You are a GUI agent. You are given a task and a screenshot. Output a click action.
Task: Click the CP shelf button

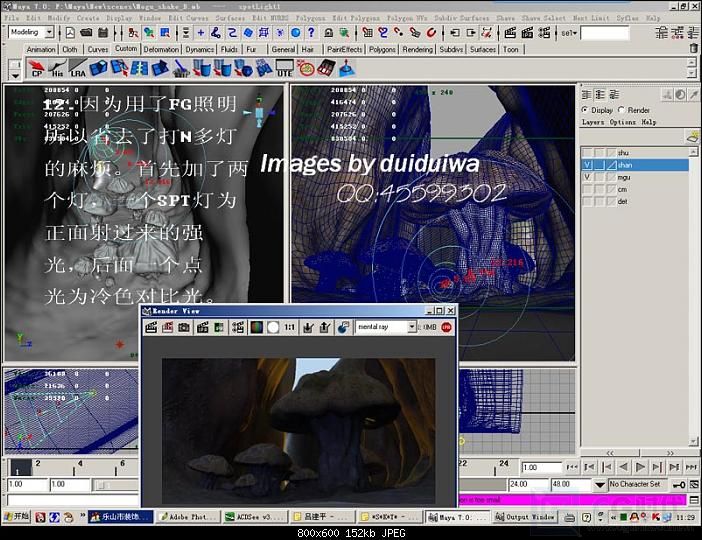click(36, 69)
